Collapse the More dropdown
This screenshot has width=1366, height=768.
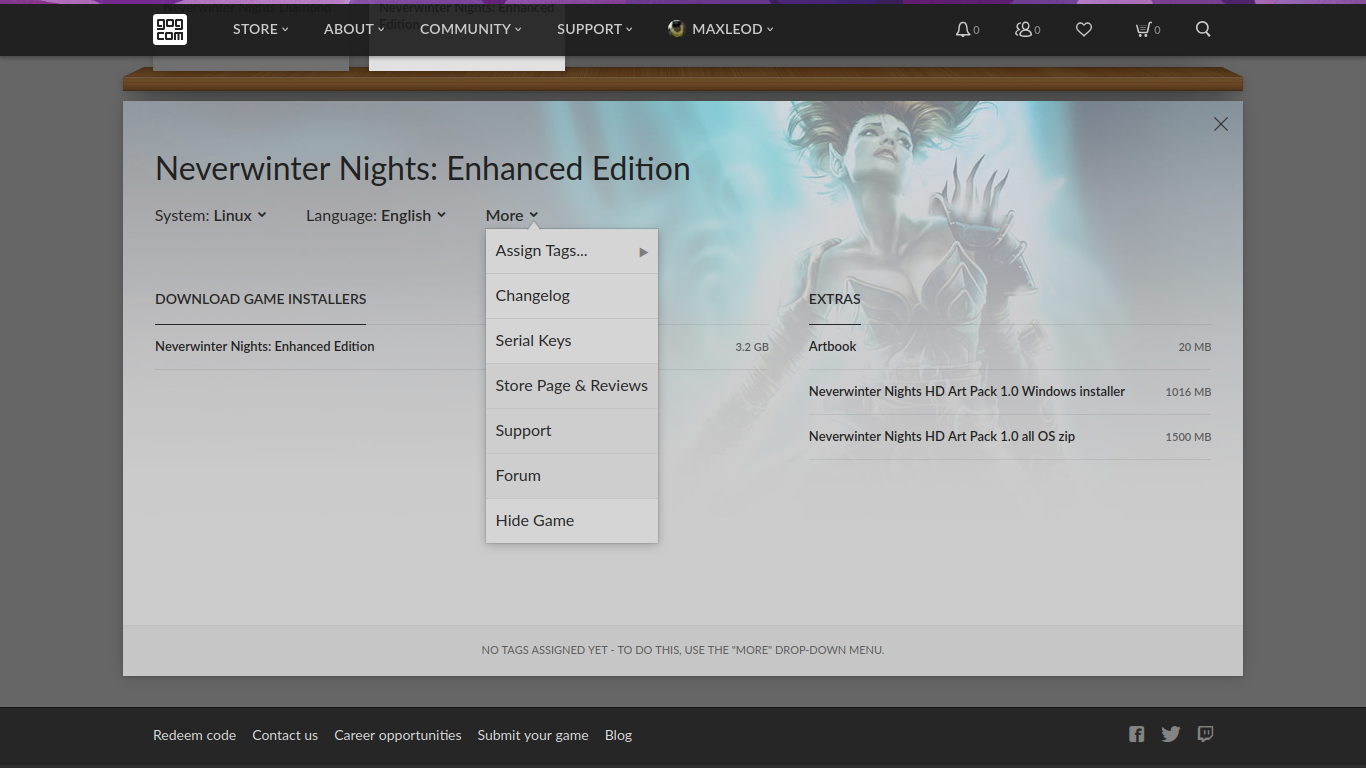[512, 215]
